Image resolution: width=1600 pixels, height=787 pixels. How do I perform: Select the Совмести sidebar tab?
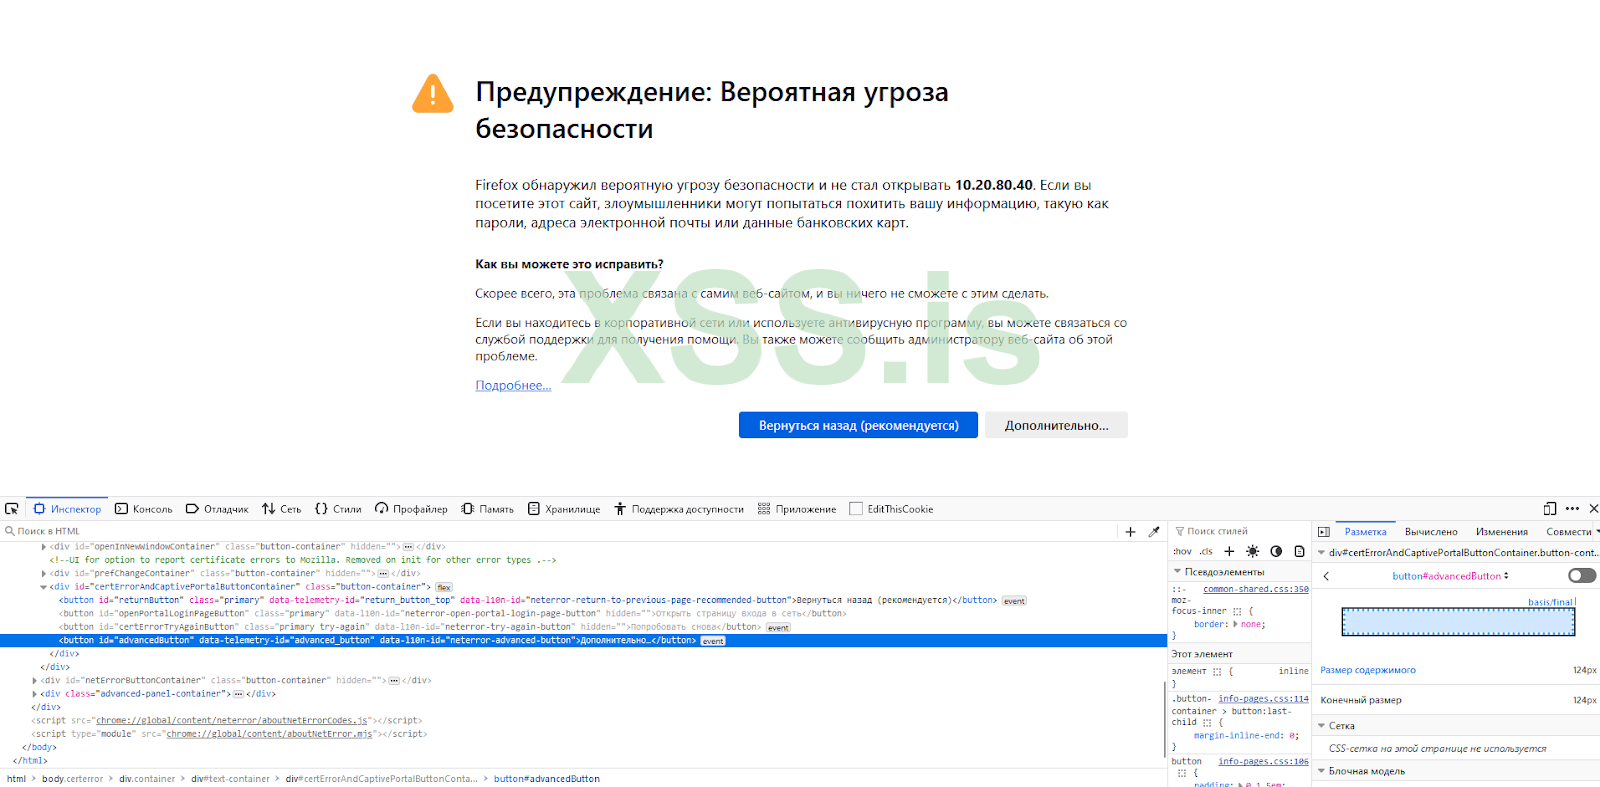tap(1568, 532)
